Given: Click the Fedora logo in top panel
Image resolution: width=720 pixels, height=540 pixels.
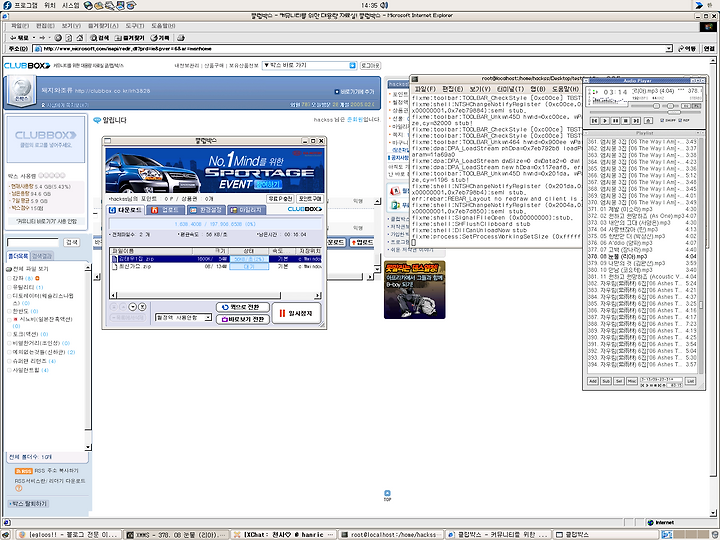Looking at the screenshot, I should coord(7,5).
